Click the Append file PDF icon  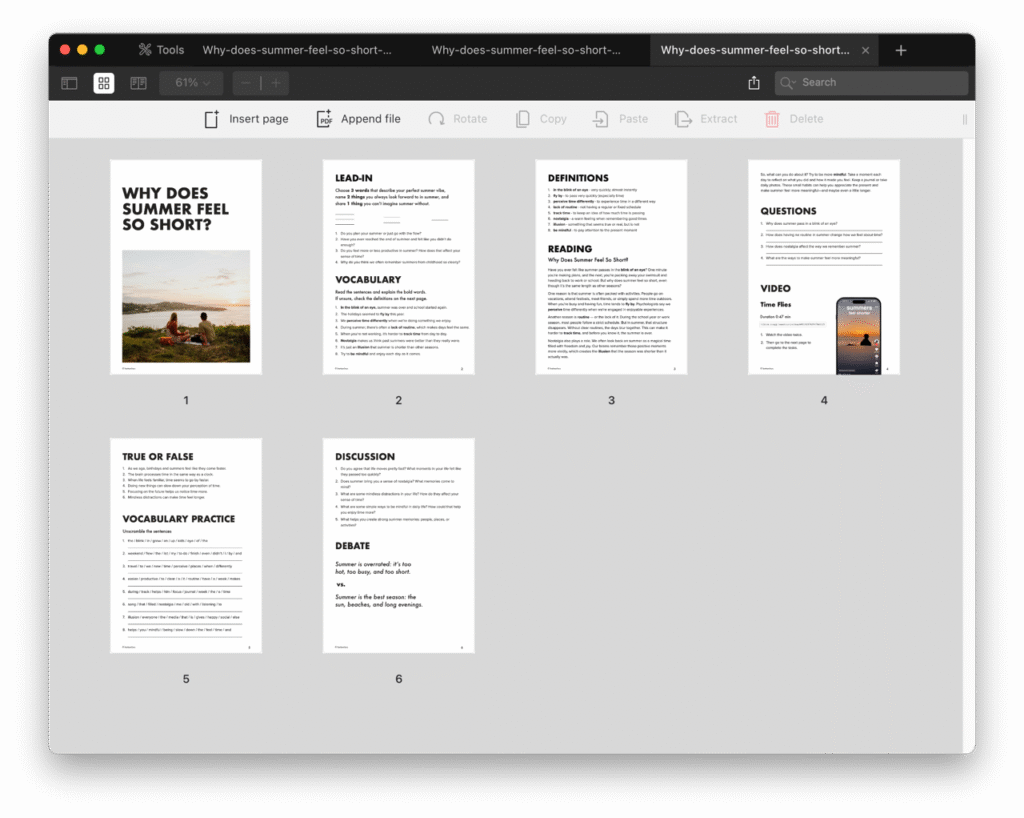(x=324, y=119)
